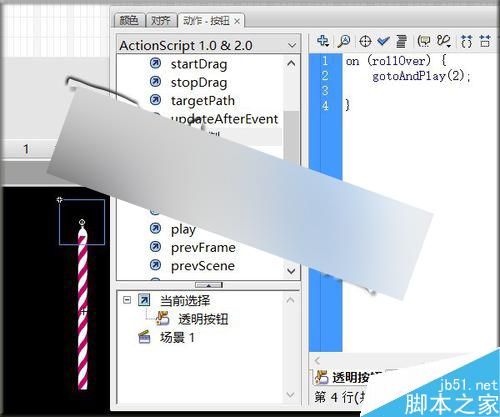Select the play action

tap(183, 229)
